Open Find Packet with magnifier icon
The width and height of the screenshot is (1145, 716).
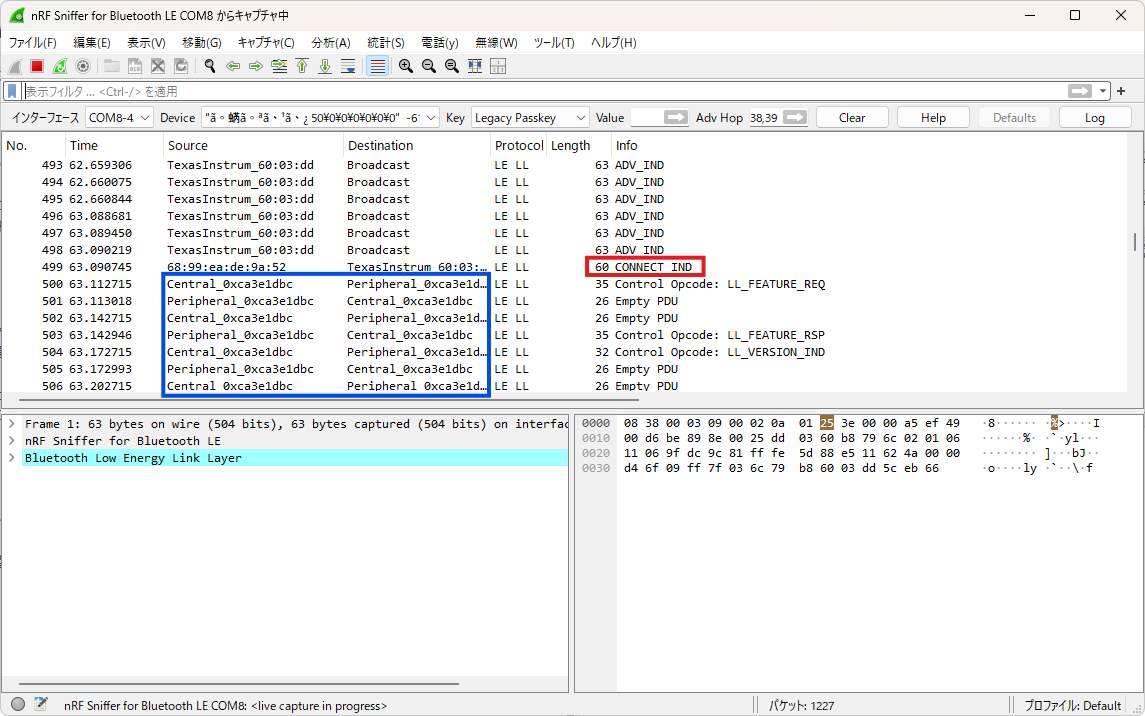[210, 66]
